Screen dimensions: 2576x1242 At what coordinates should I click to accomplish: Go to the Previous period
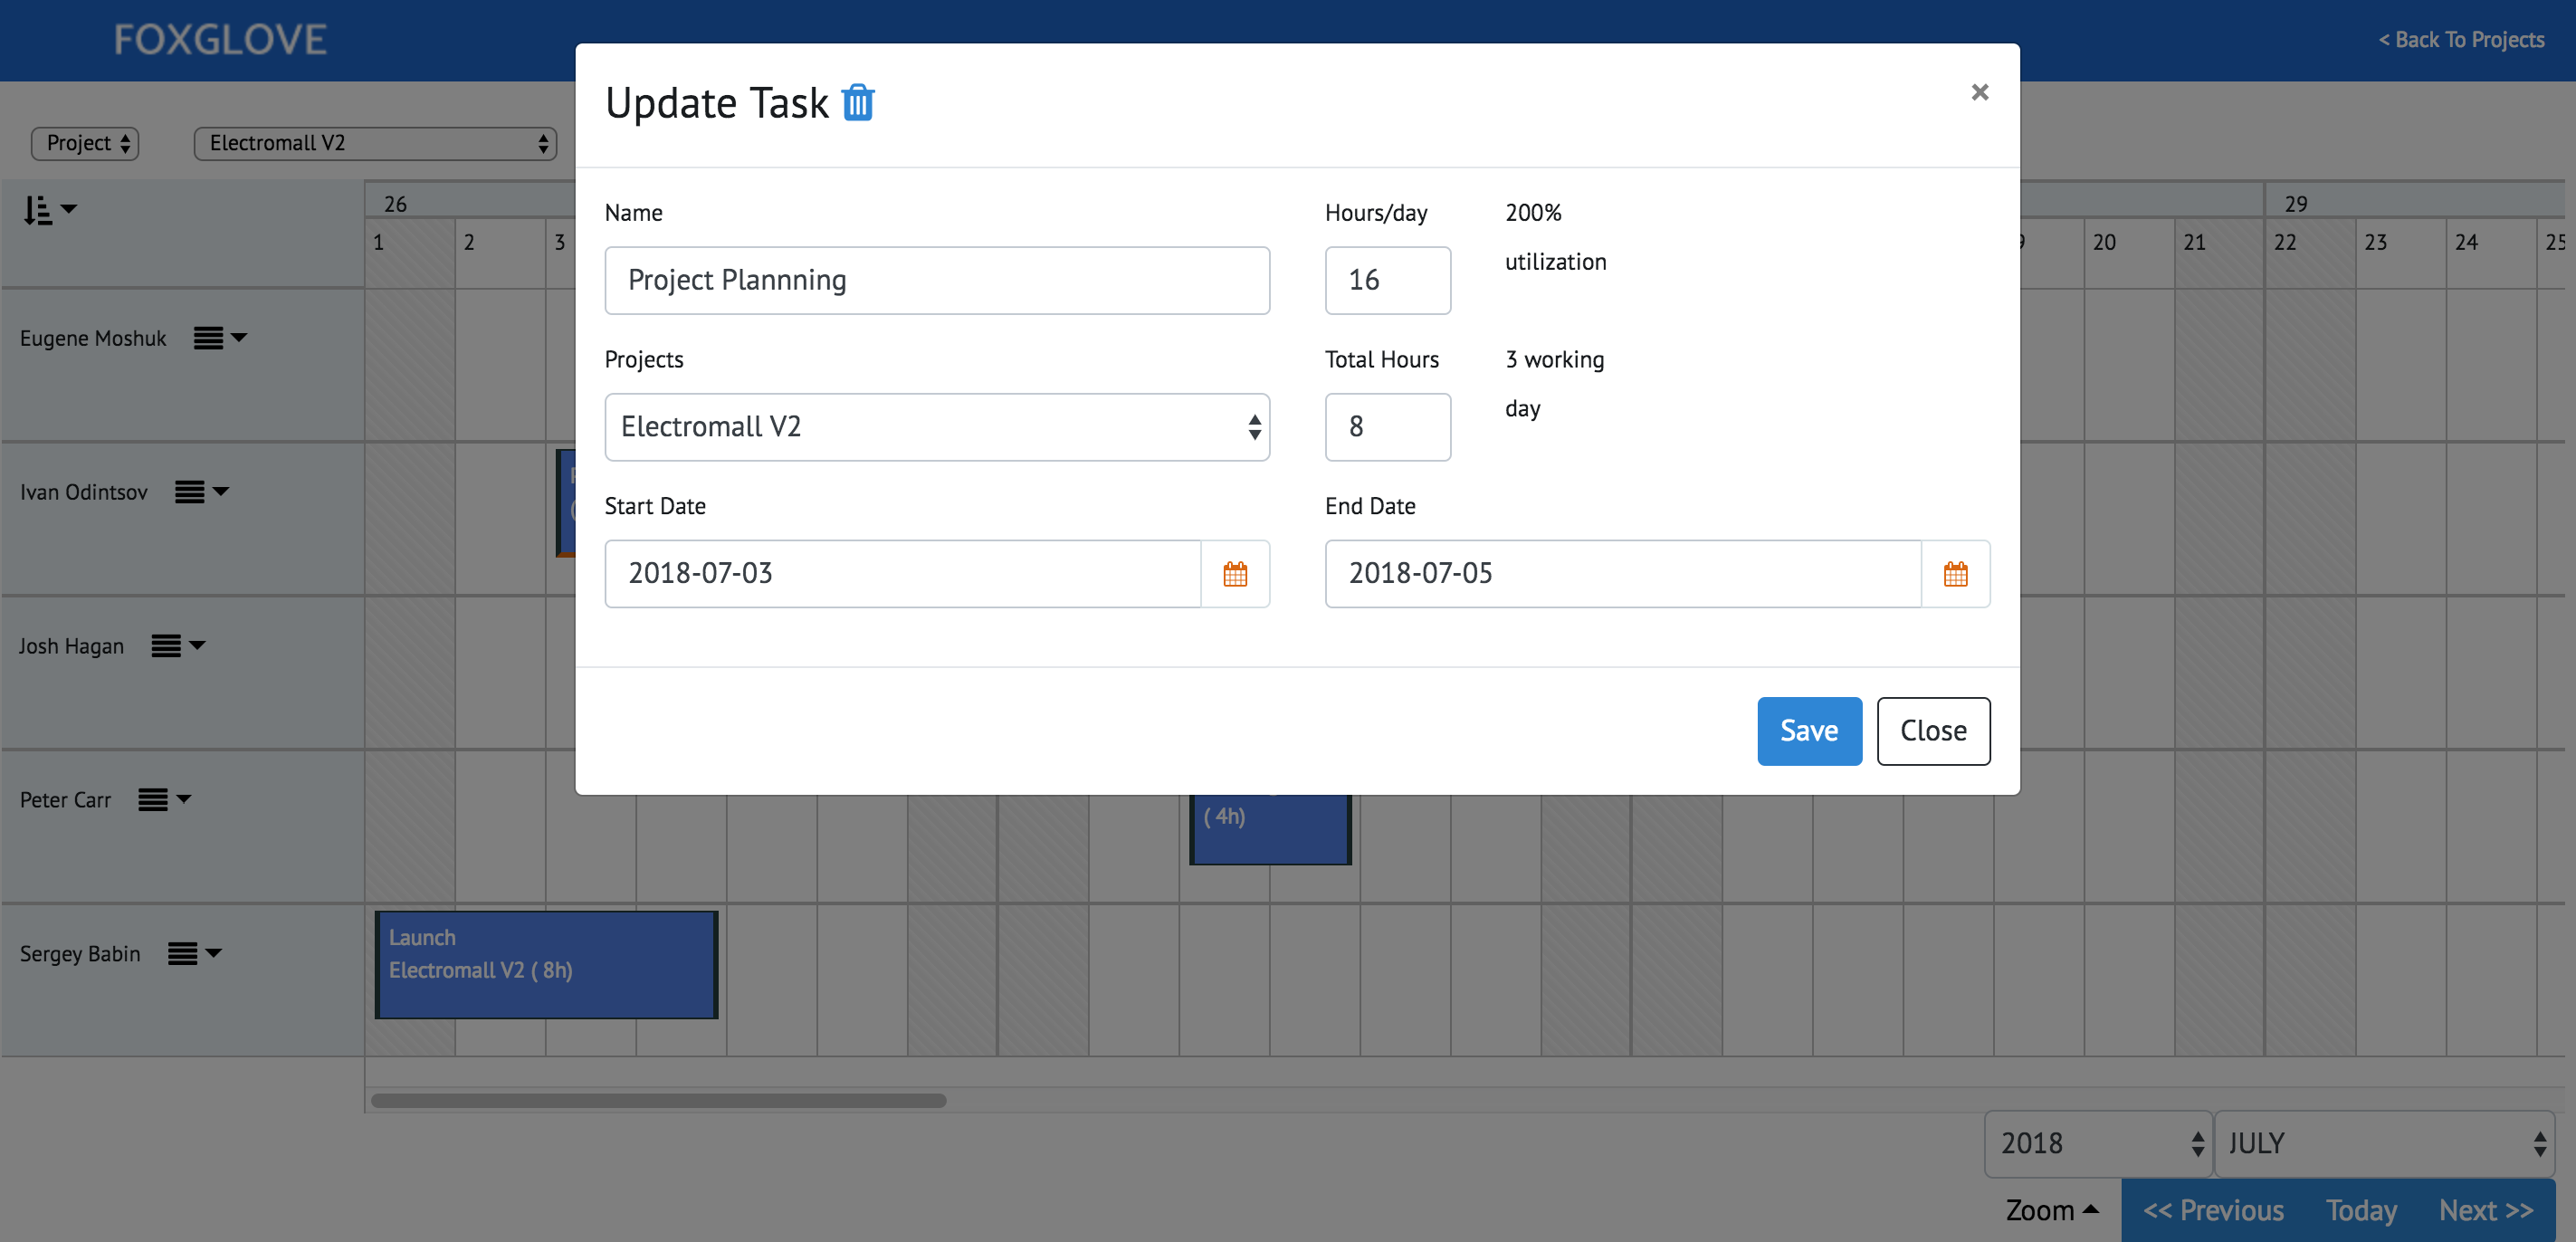coord(2213,1210)
